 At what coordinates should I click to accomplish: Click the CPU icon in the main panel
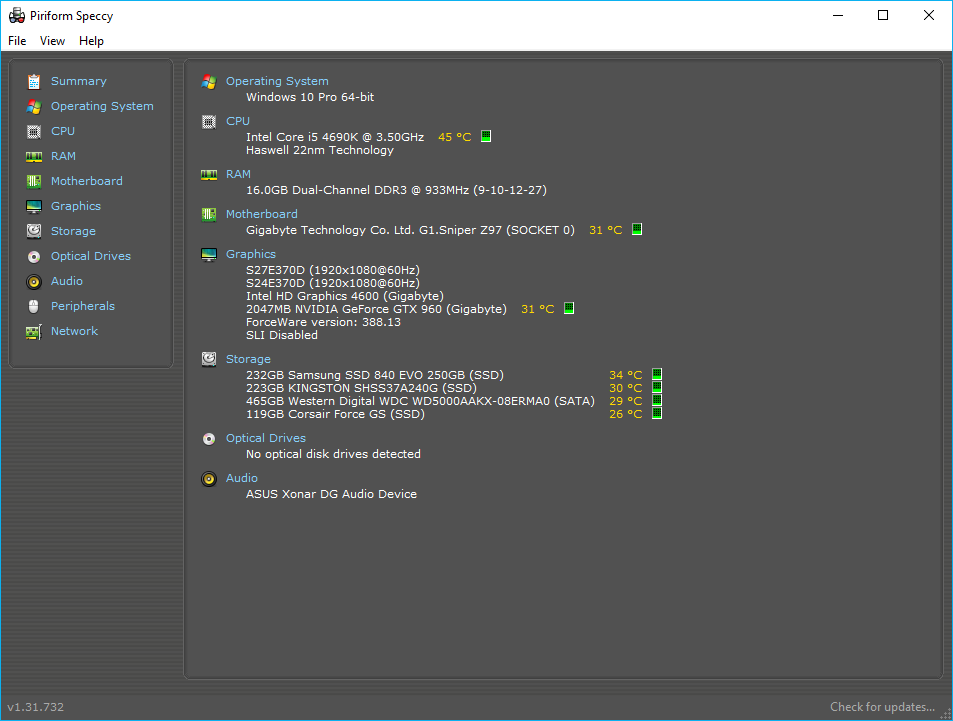209,122
